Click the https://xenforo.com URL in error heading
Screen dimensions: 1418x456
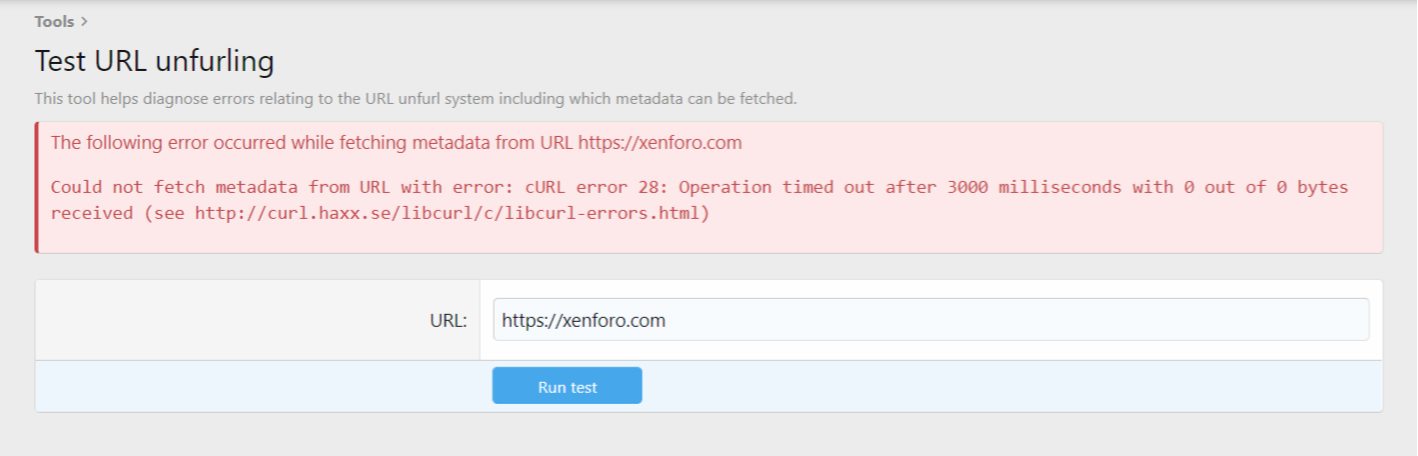[x=660, y=142]
